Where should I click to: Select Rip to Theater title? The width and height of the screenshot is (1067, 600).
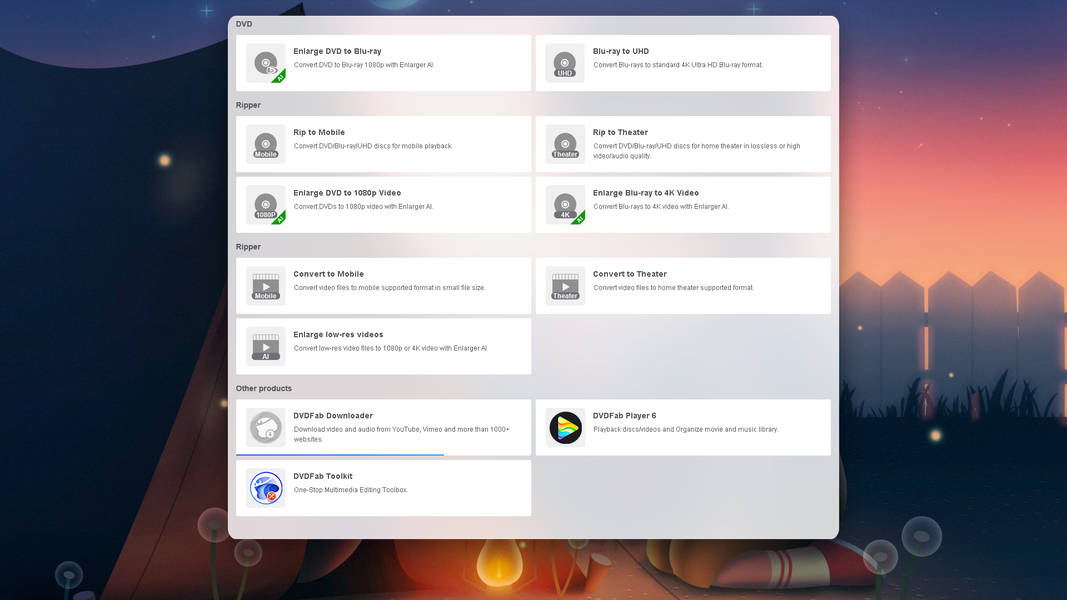(620, 132)
